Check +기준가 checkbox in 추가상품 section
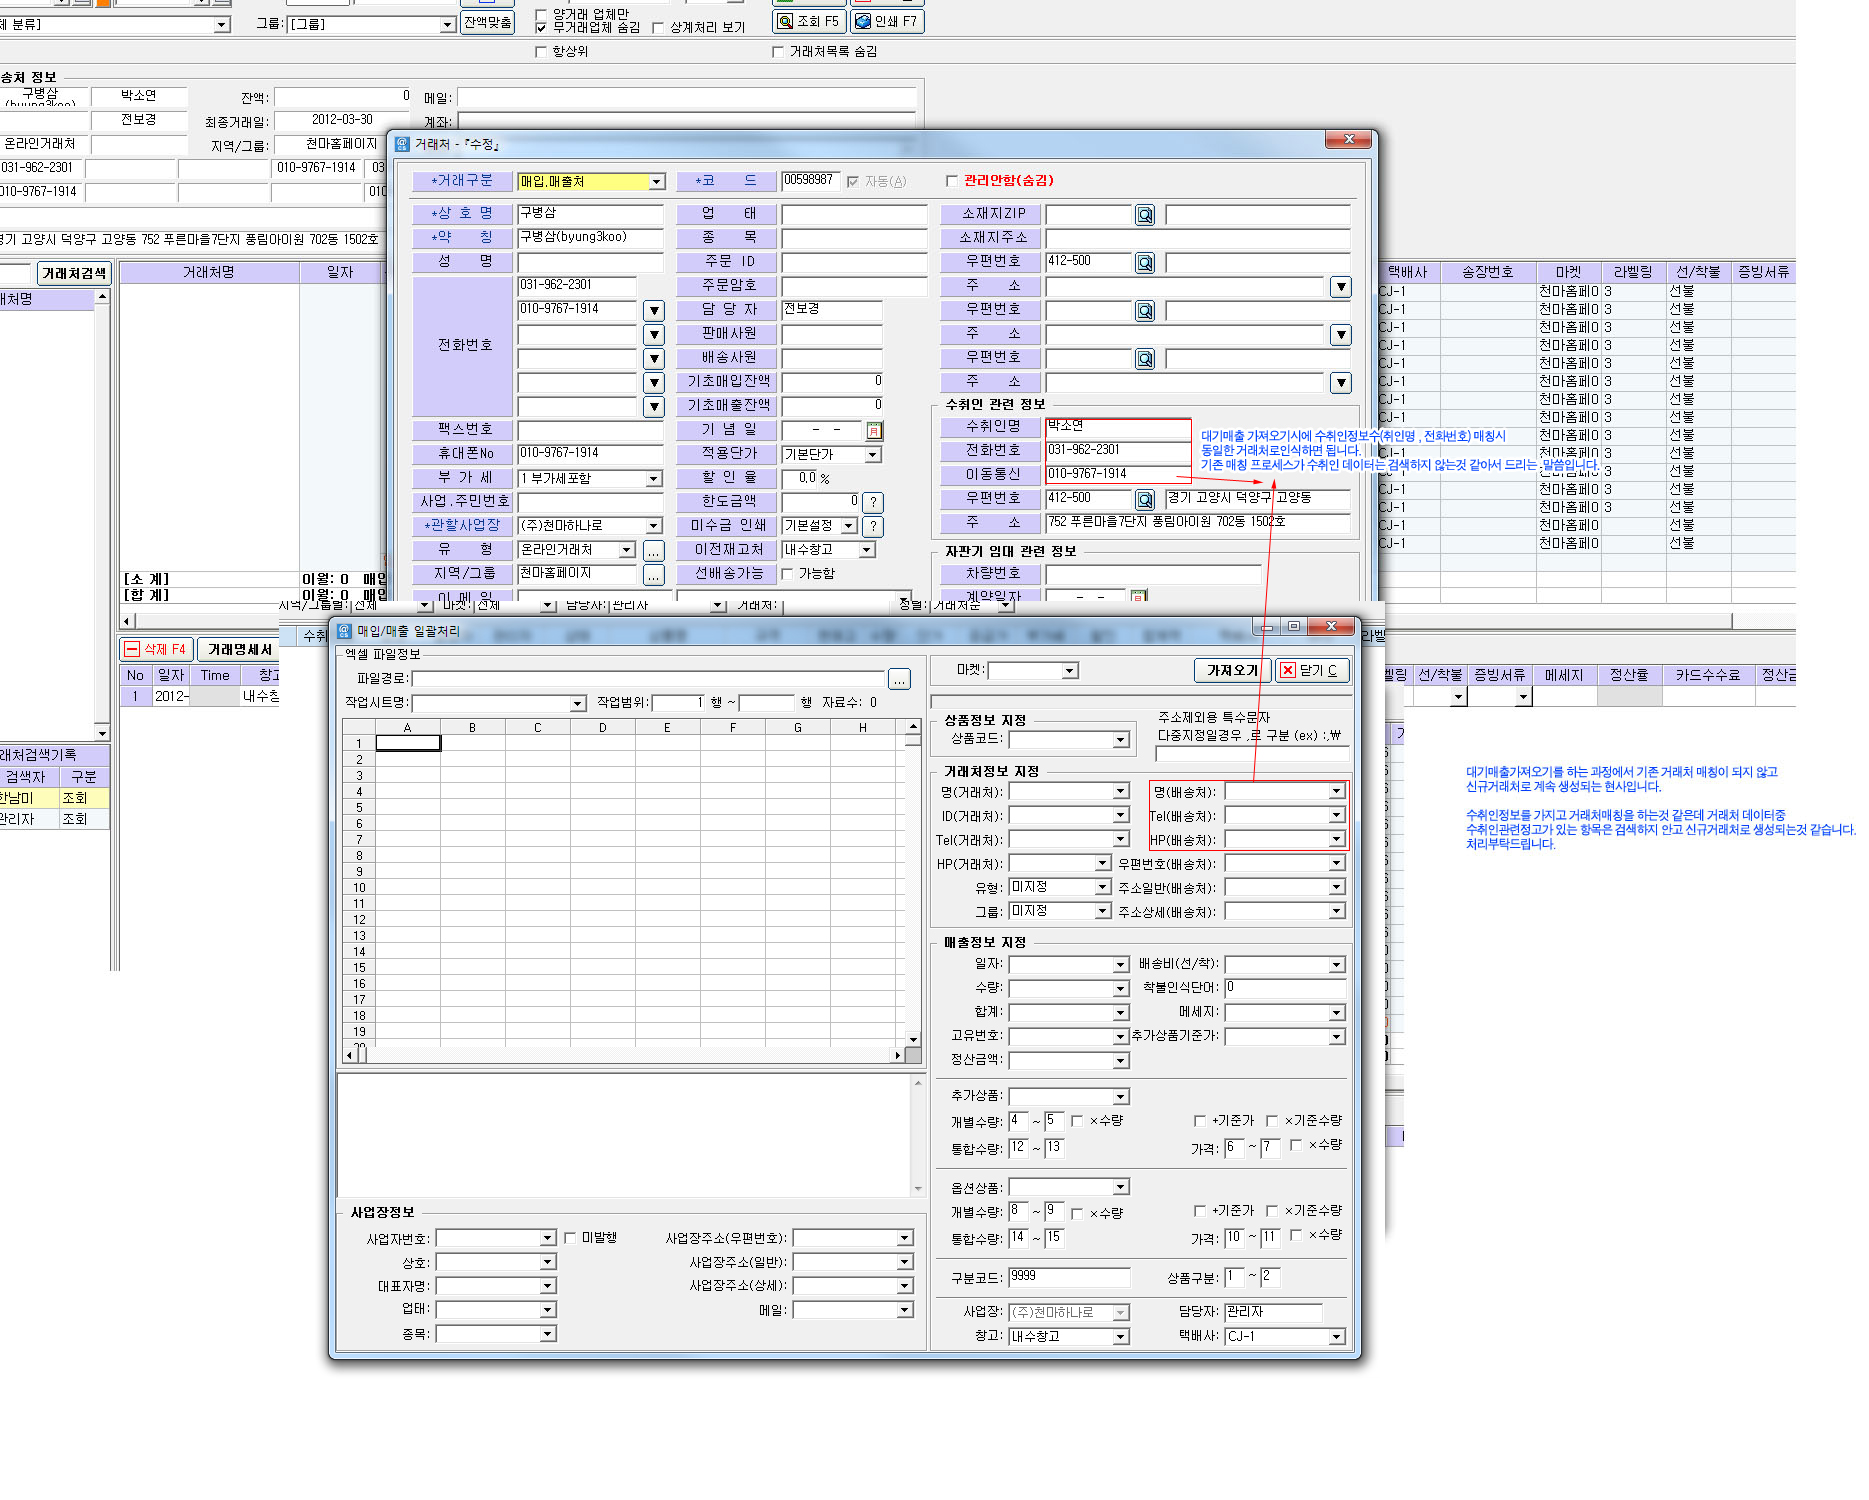 pyautogui.click(x=1200, y=1121)
